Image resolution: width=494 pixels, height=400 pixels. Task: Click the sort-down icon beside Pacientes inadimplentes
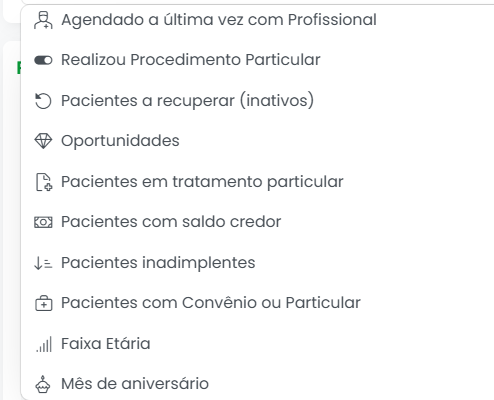coord(43,263)
